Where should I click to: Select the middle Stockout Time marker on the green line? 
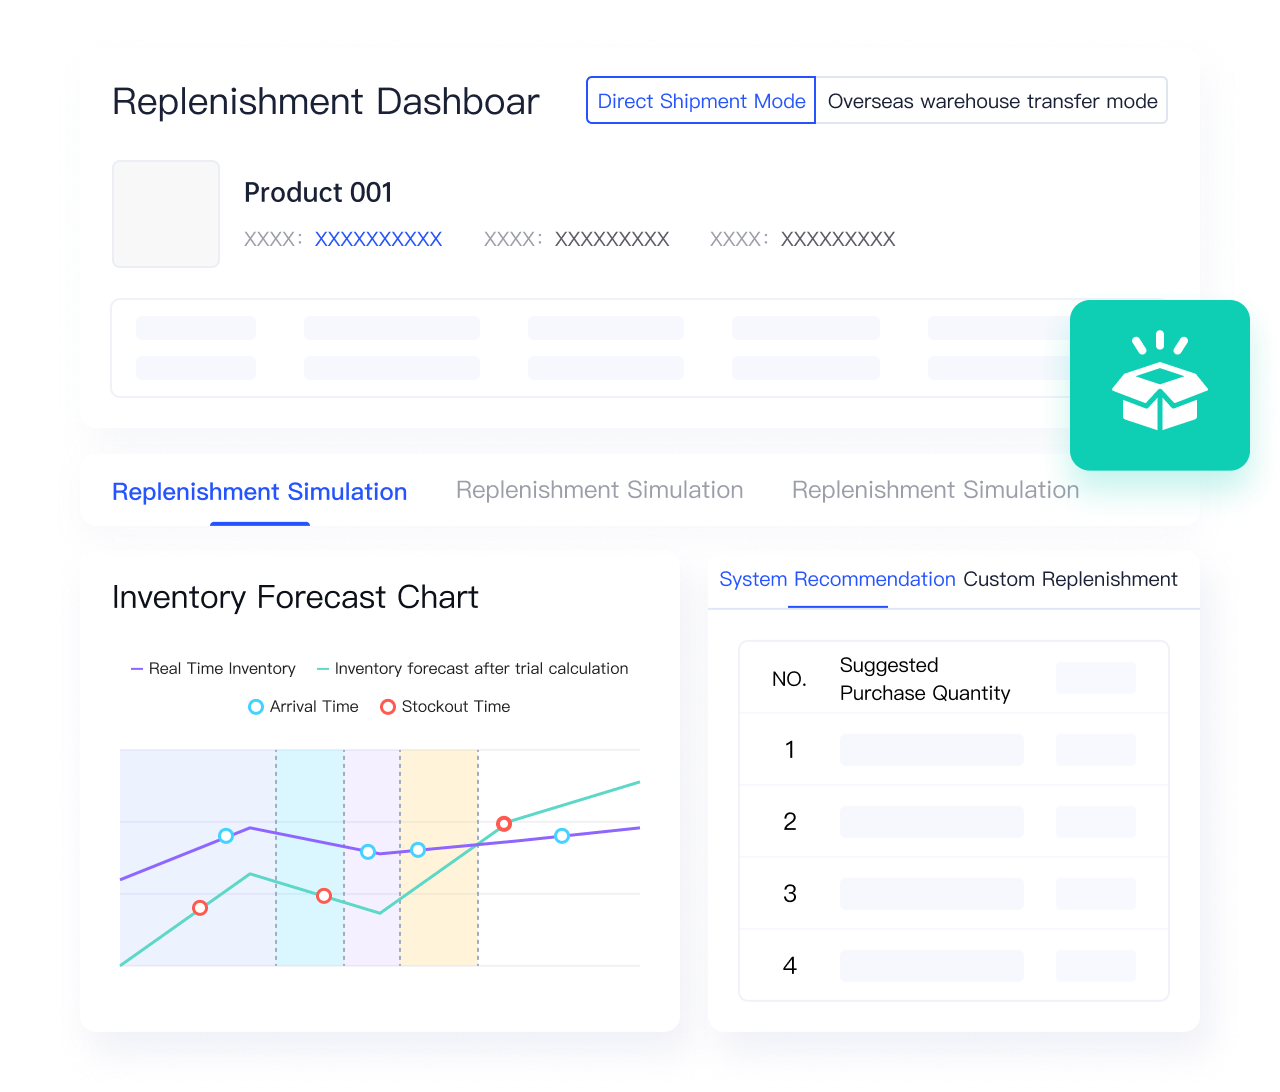tap(323, 896)
